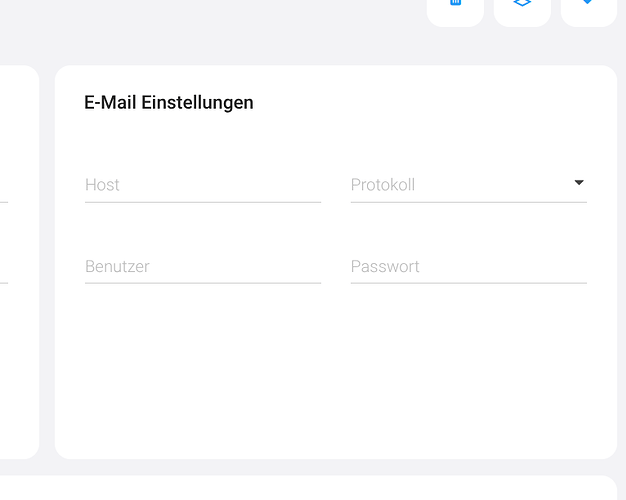Focus the Host input field
Viewport: 626px width, 500px height.
tap(203, 185)
